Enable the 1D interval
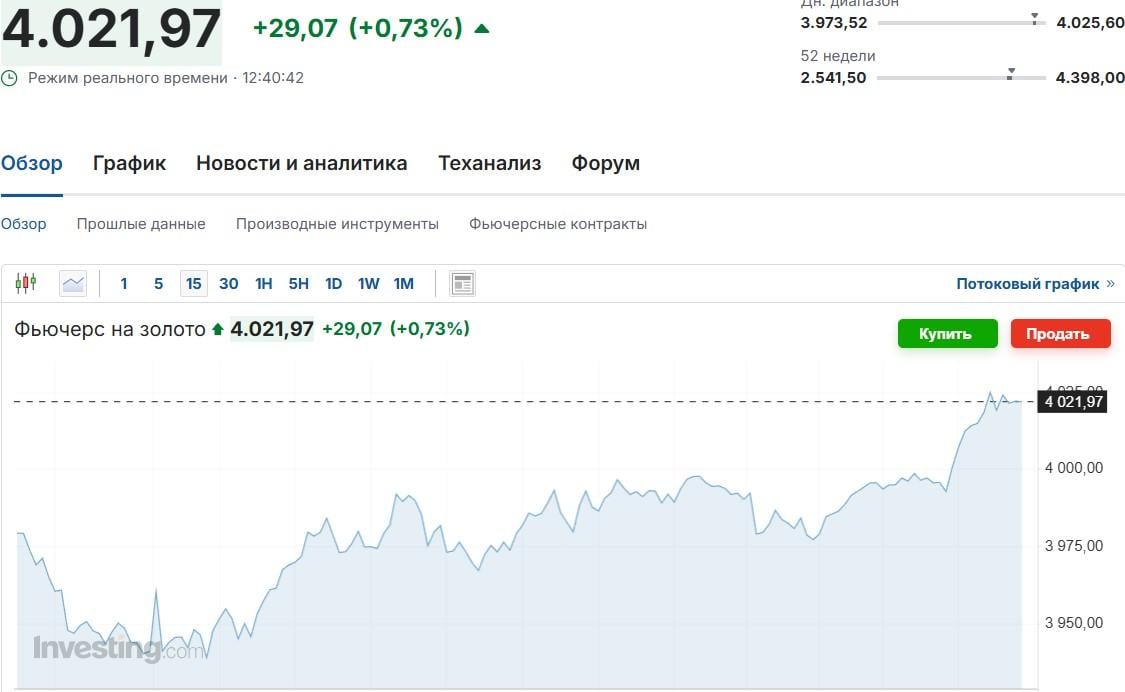This screenshot has width=1125, height=692. point(333,283)
